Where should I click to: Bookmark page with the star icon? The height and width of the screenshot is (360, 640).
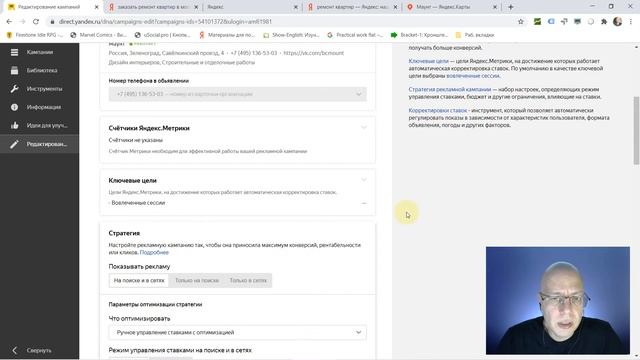click(x=520, y=22)
